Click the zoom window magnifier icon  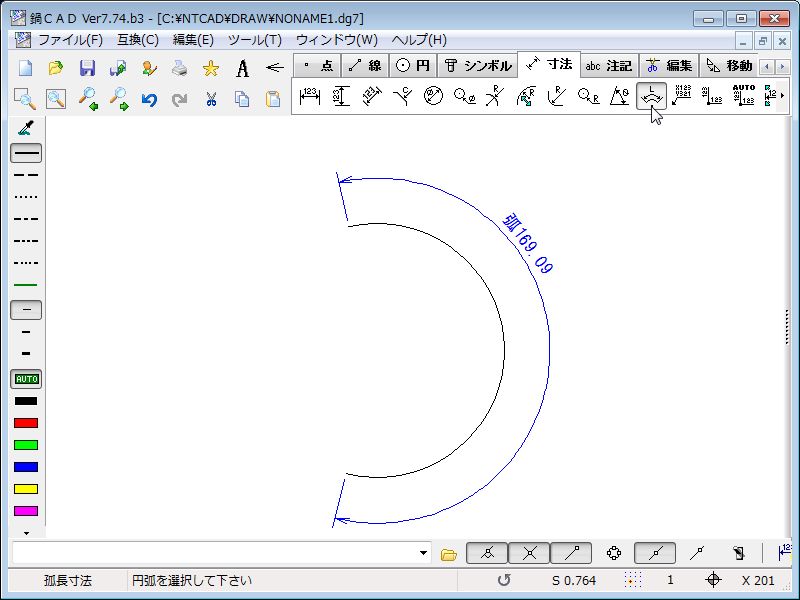click(25, 98)
